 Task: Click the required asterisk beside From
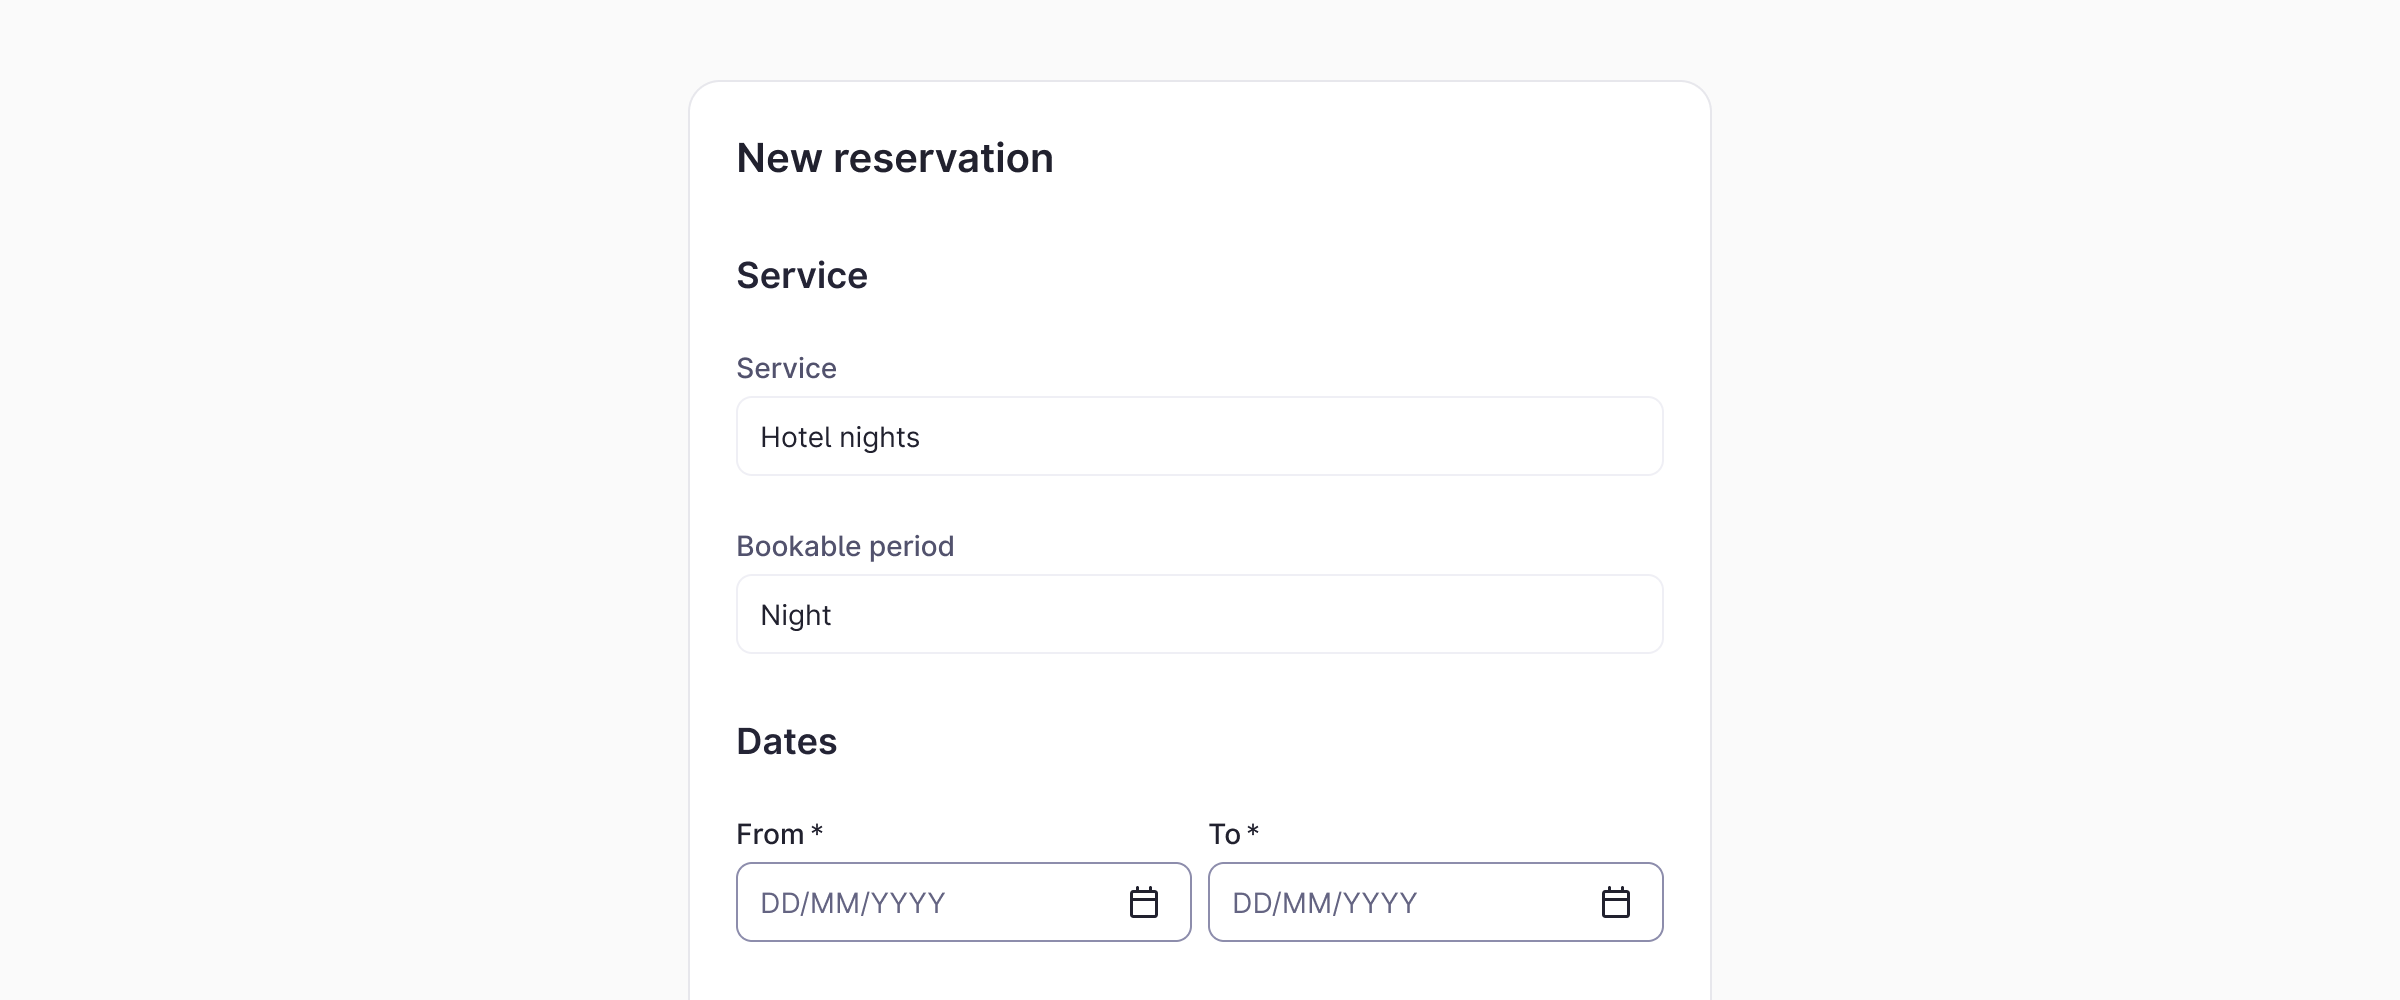coord(817,831)
